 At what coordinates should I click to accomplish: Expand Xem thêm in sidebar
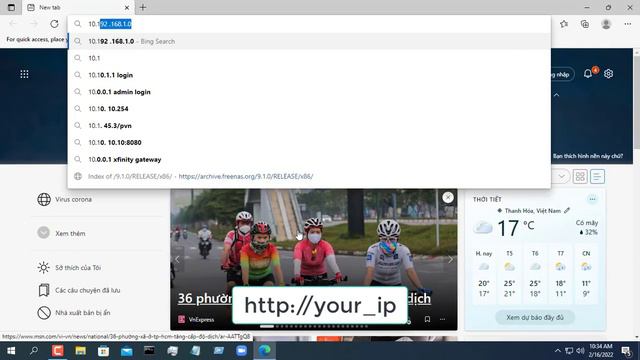point(70,233)
